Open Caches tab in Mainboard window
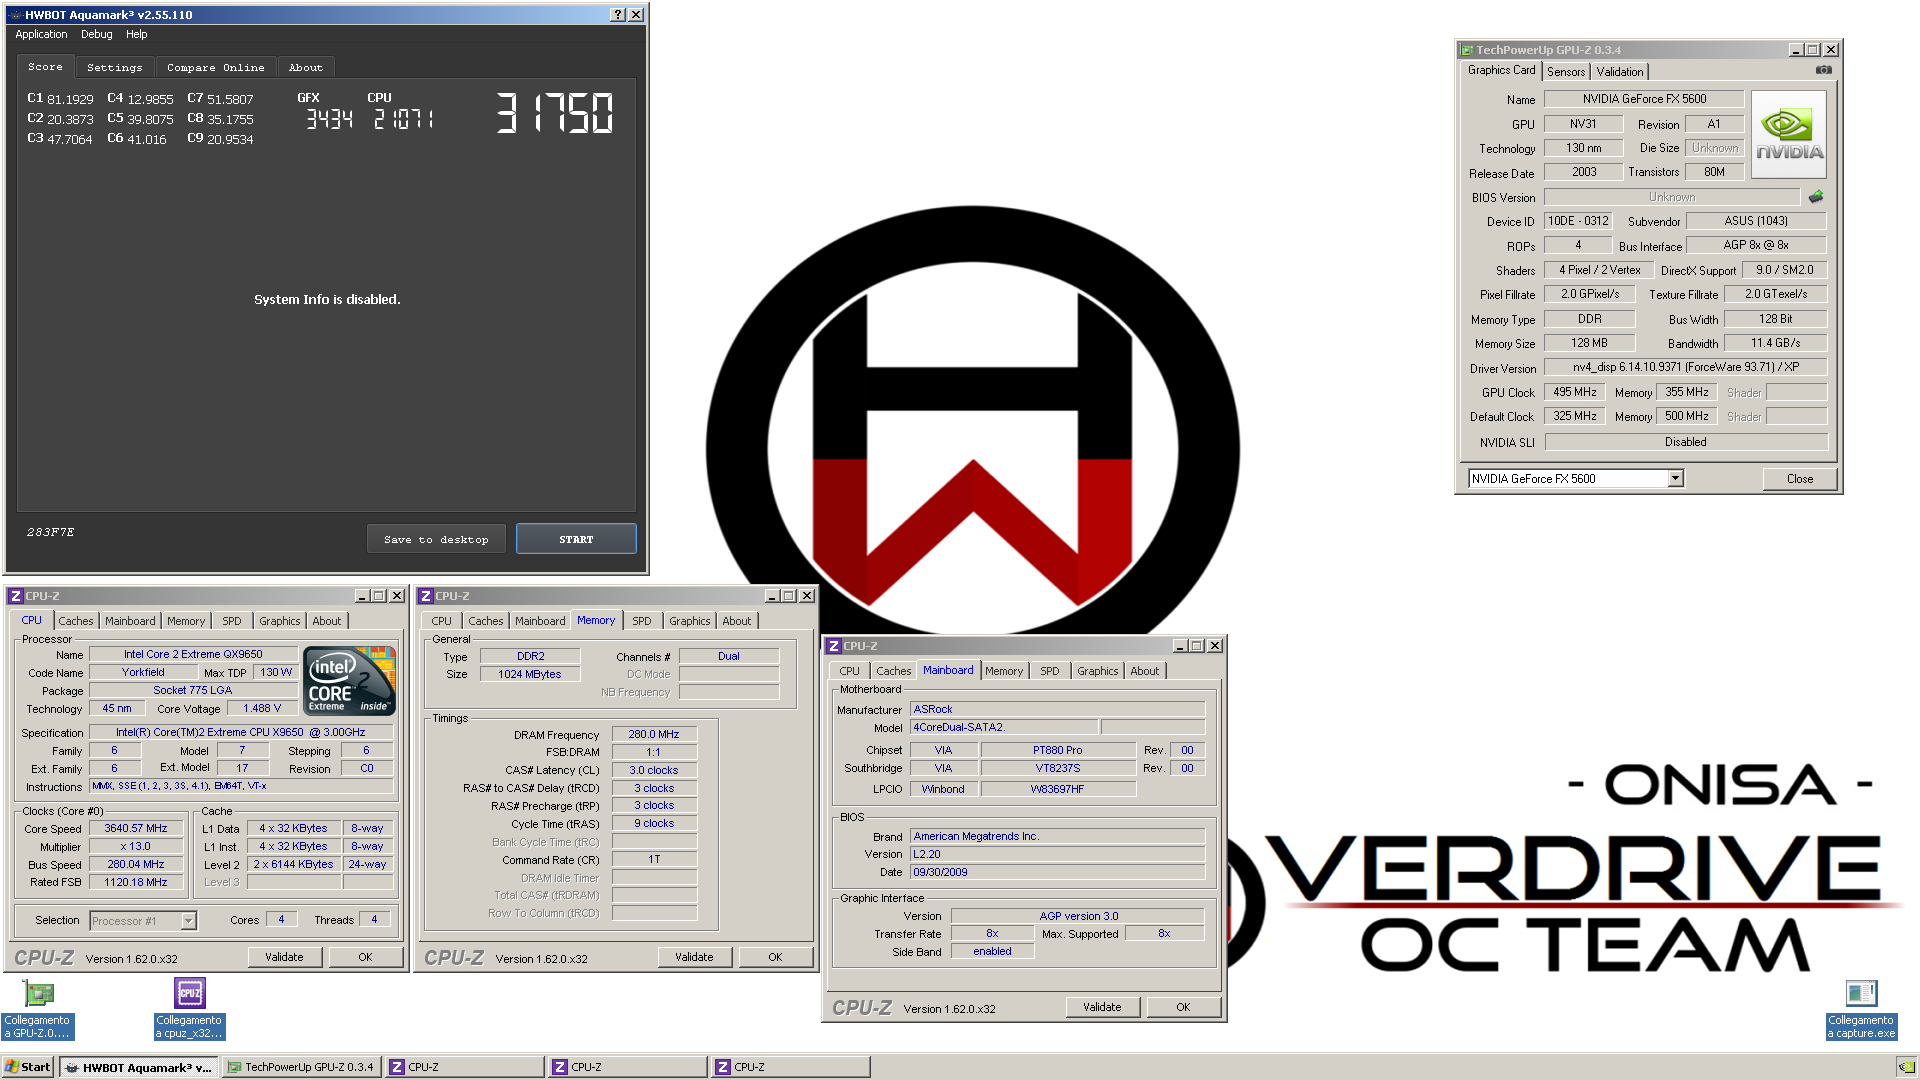 click(x=894, y=671)
